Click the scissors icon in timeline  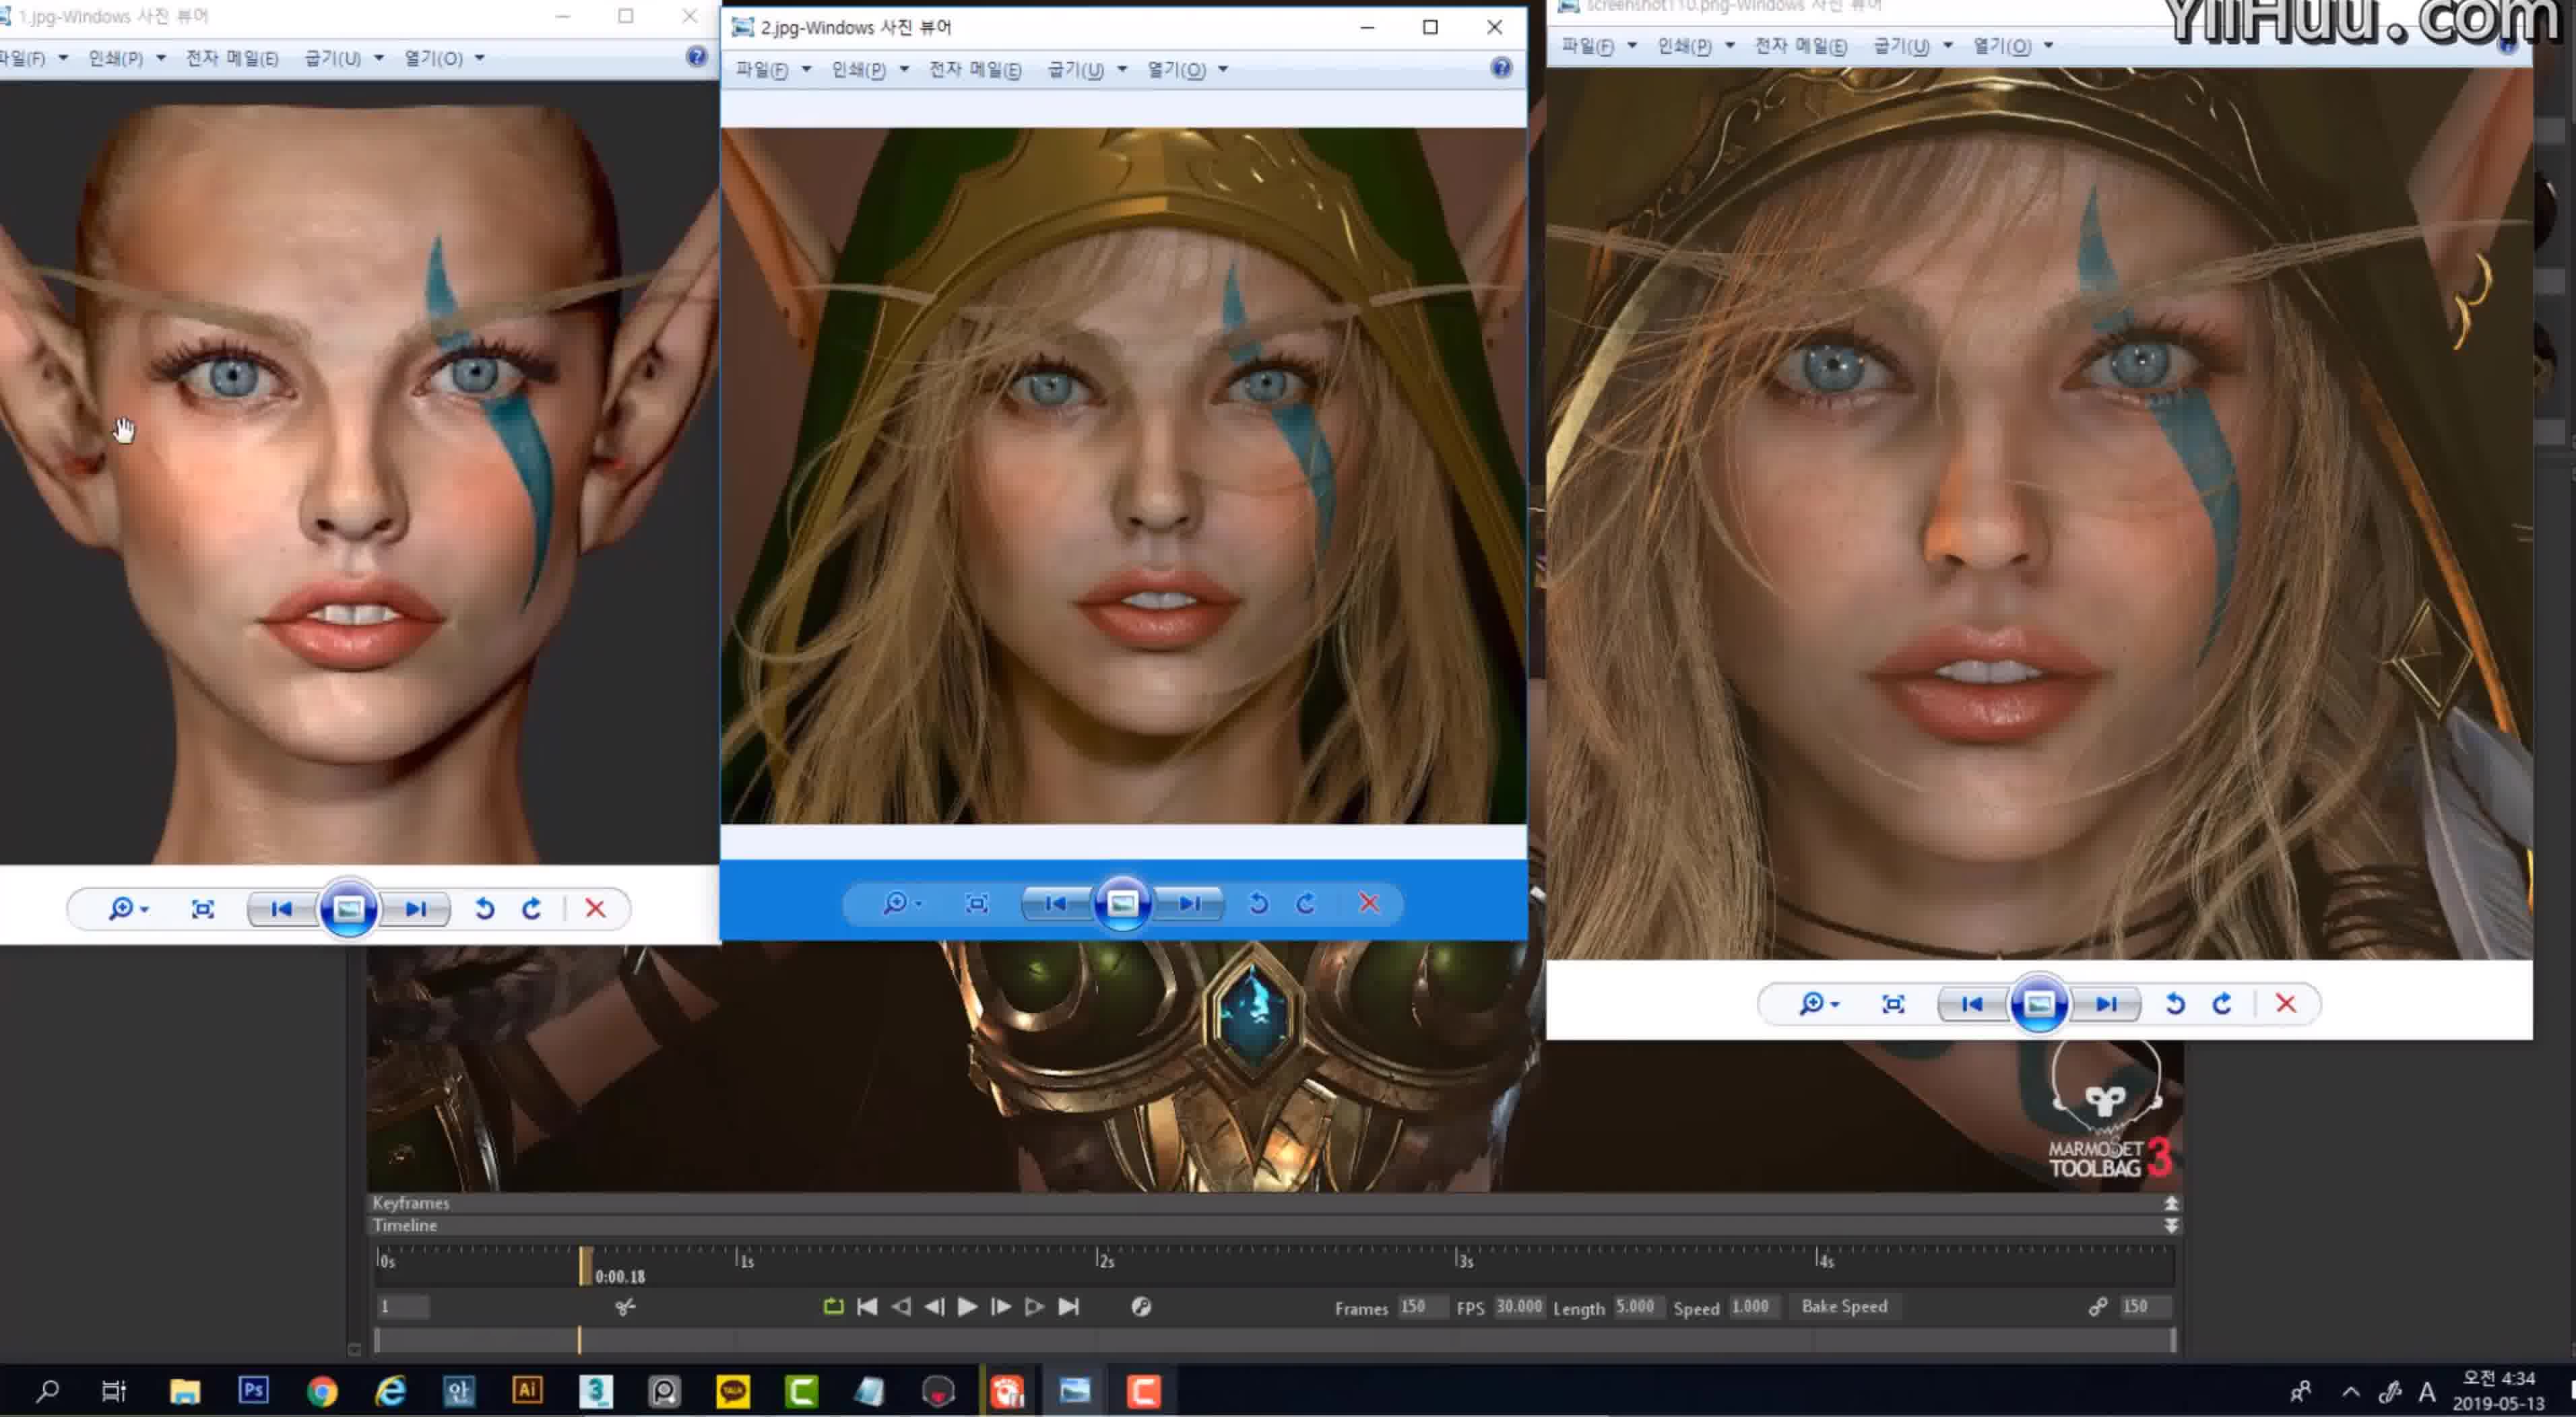pos(625,1307)
